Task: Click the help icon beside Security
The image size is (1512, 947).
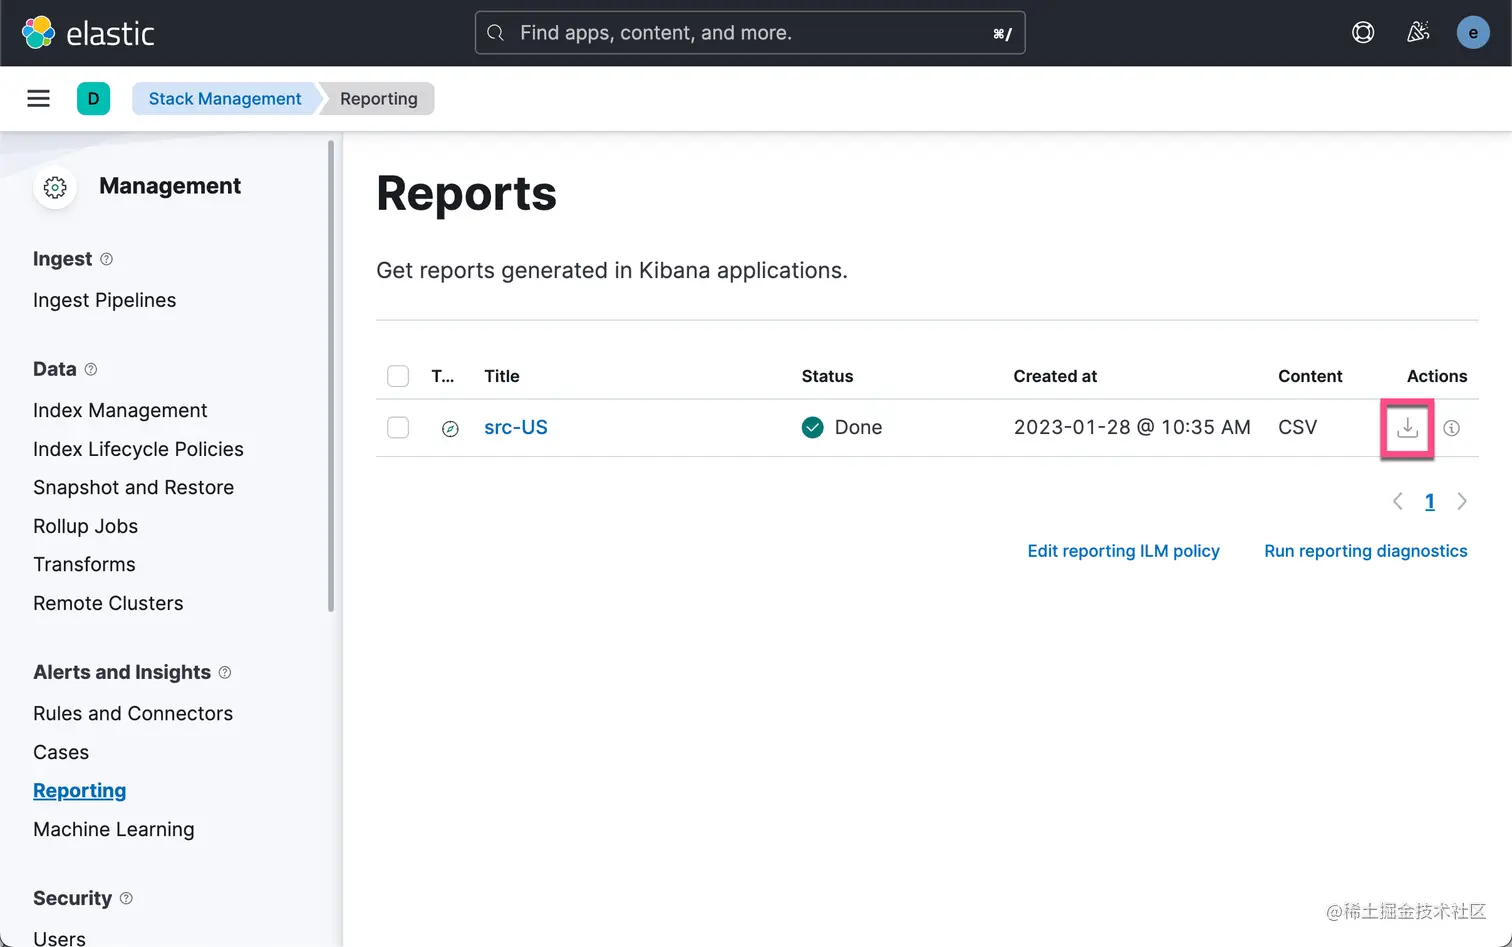Action: [126, 898]
